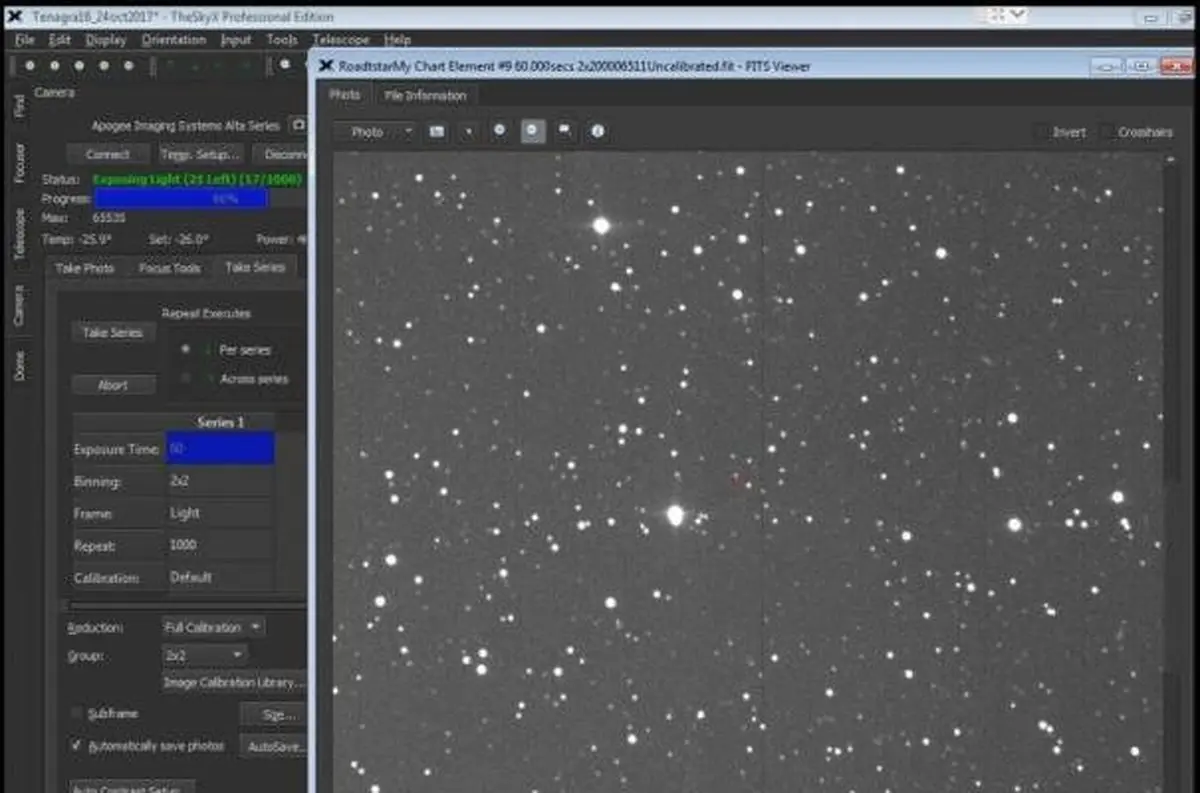Viewport: 1200px width, 793px height.
Task: Click the info icon in FITS Viewer toolbar
Action: click(597, 131)
